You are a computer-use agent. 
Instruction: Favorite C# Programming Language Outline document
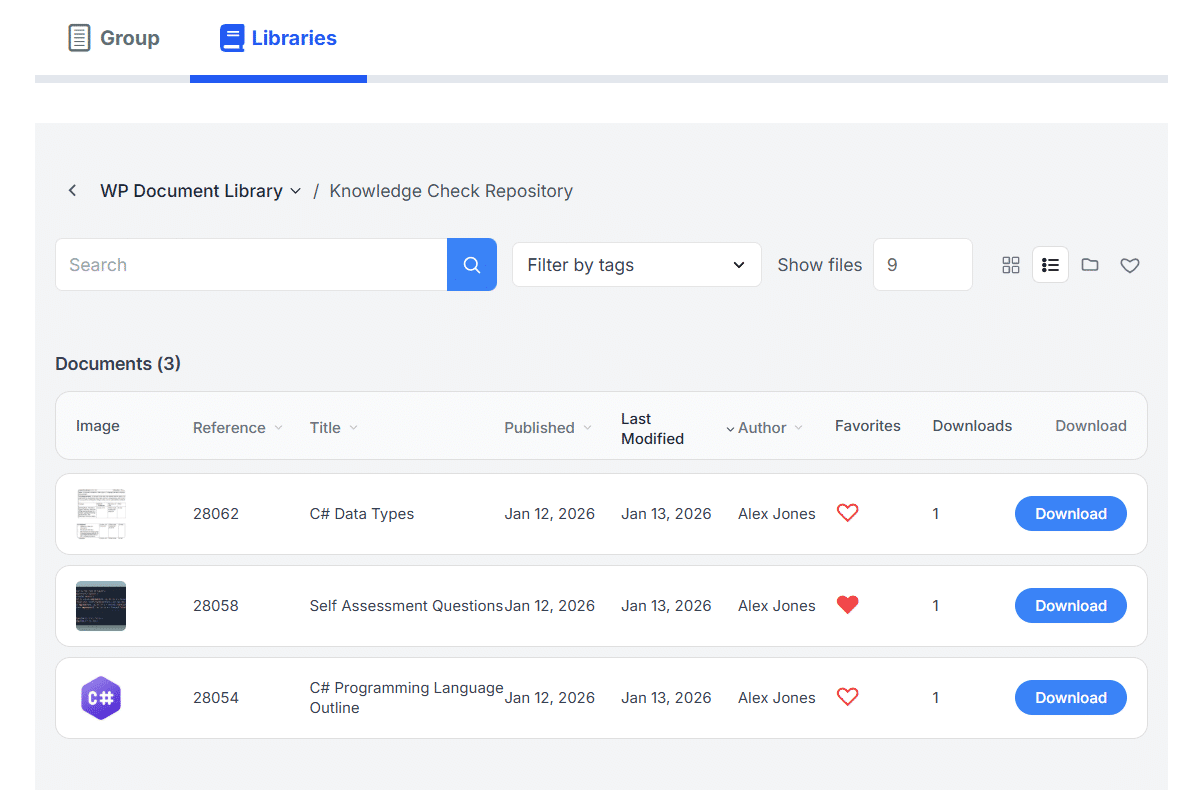point(848,697)
